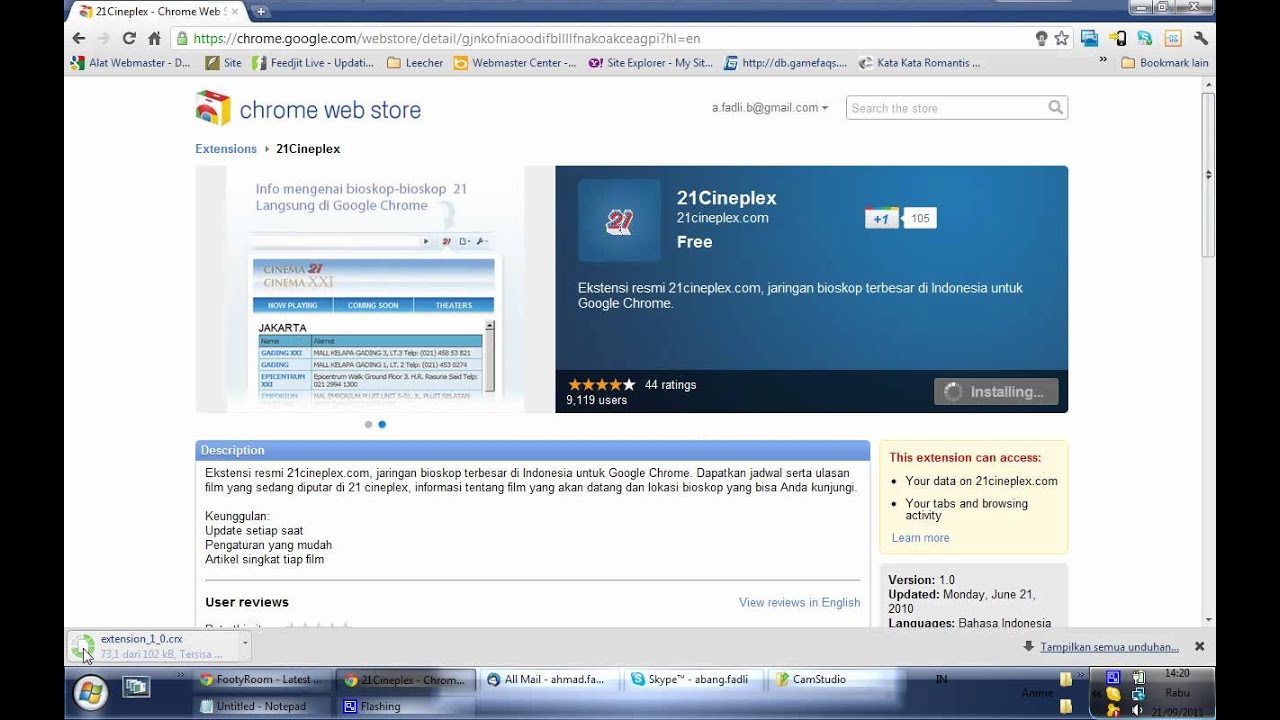Reload the page with the refresh icon
The height and width of the screenshot is (720, 1280).
coord(129,38)
